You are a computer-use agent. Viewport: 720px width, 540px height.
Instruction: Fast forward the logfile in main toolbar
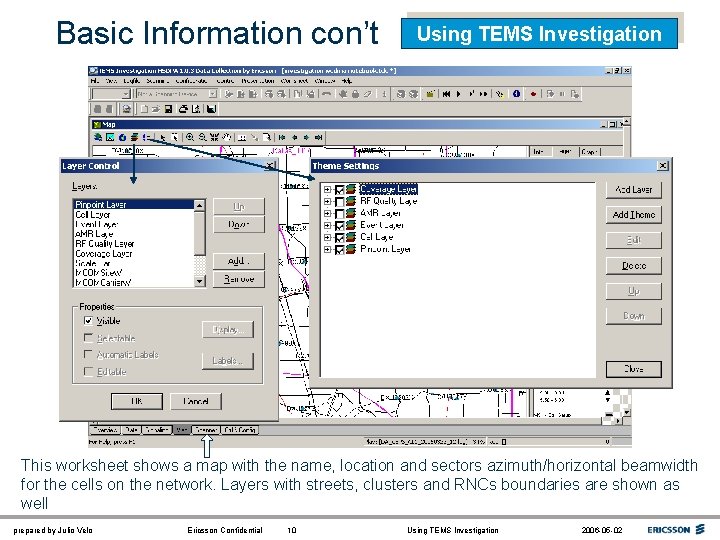pos(484,94)
